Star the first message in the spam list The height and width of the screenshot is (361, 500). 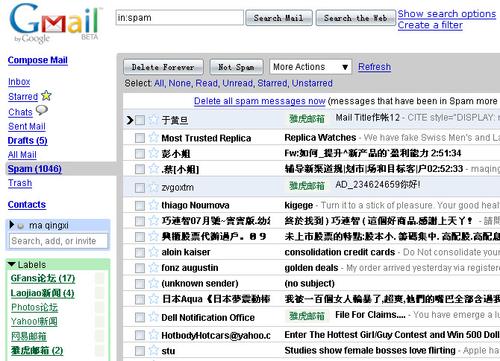[153, 119]
